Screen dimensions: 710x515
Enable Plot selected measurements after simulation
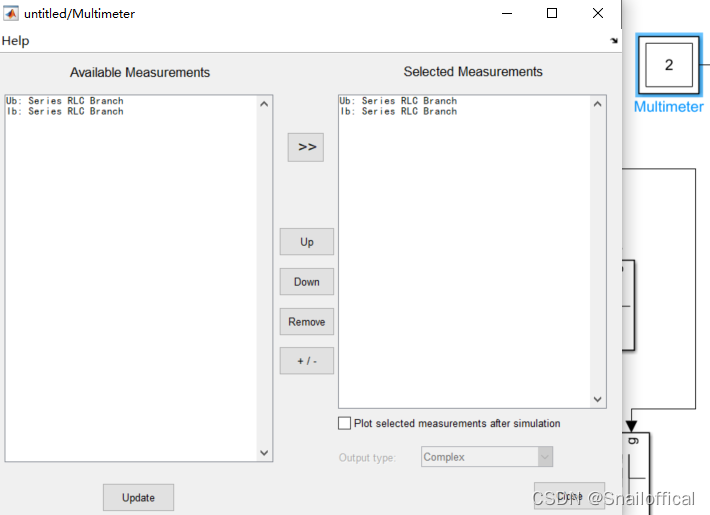click(344, 423)
